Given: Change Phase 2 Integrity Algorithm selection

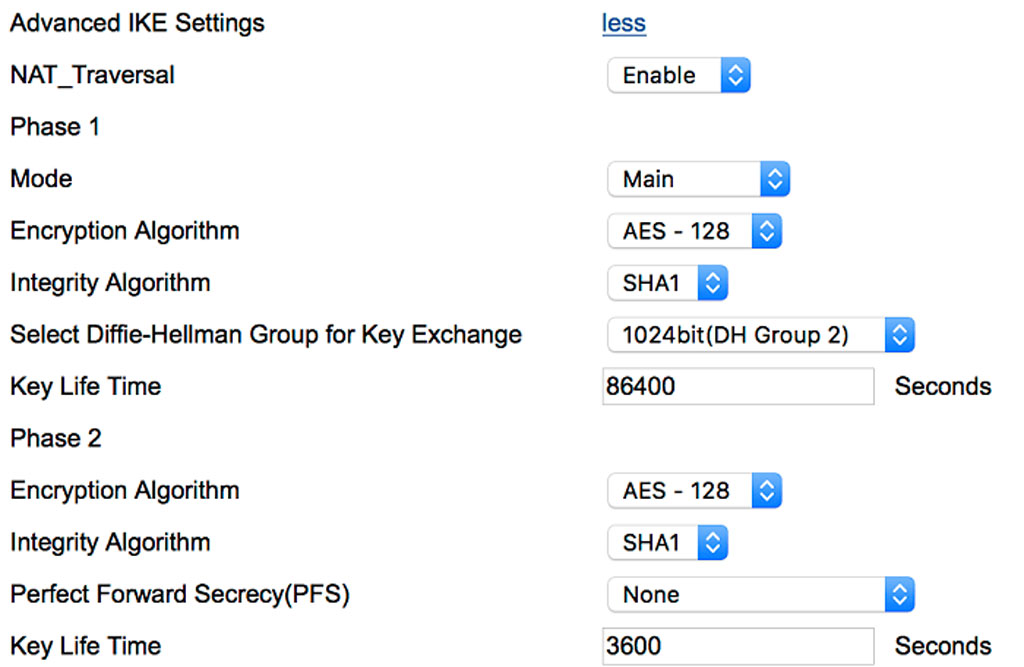Looking at the screenshot, I should tap(667, 543).
